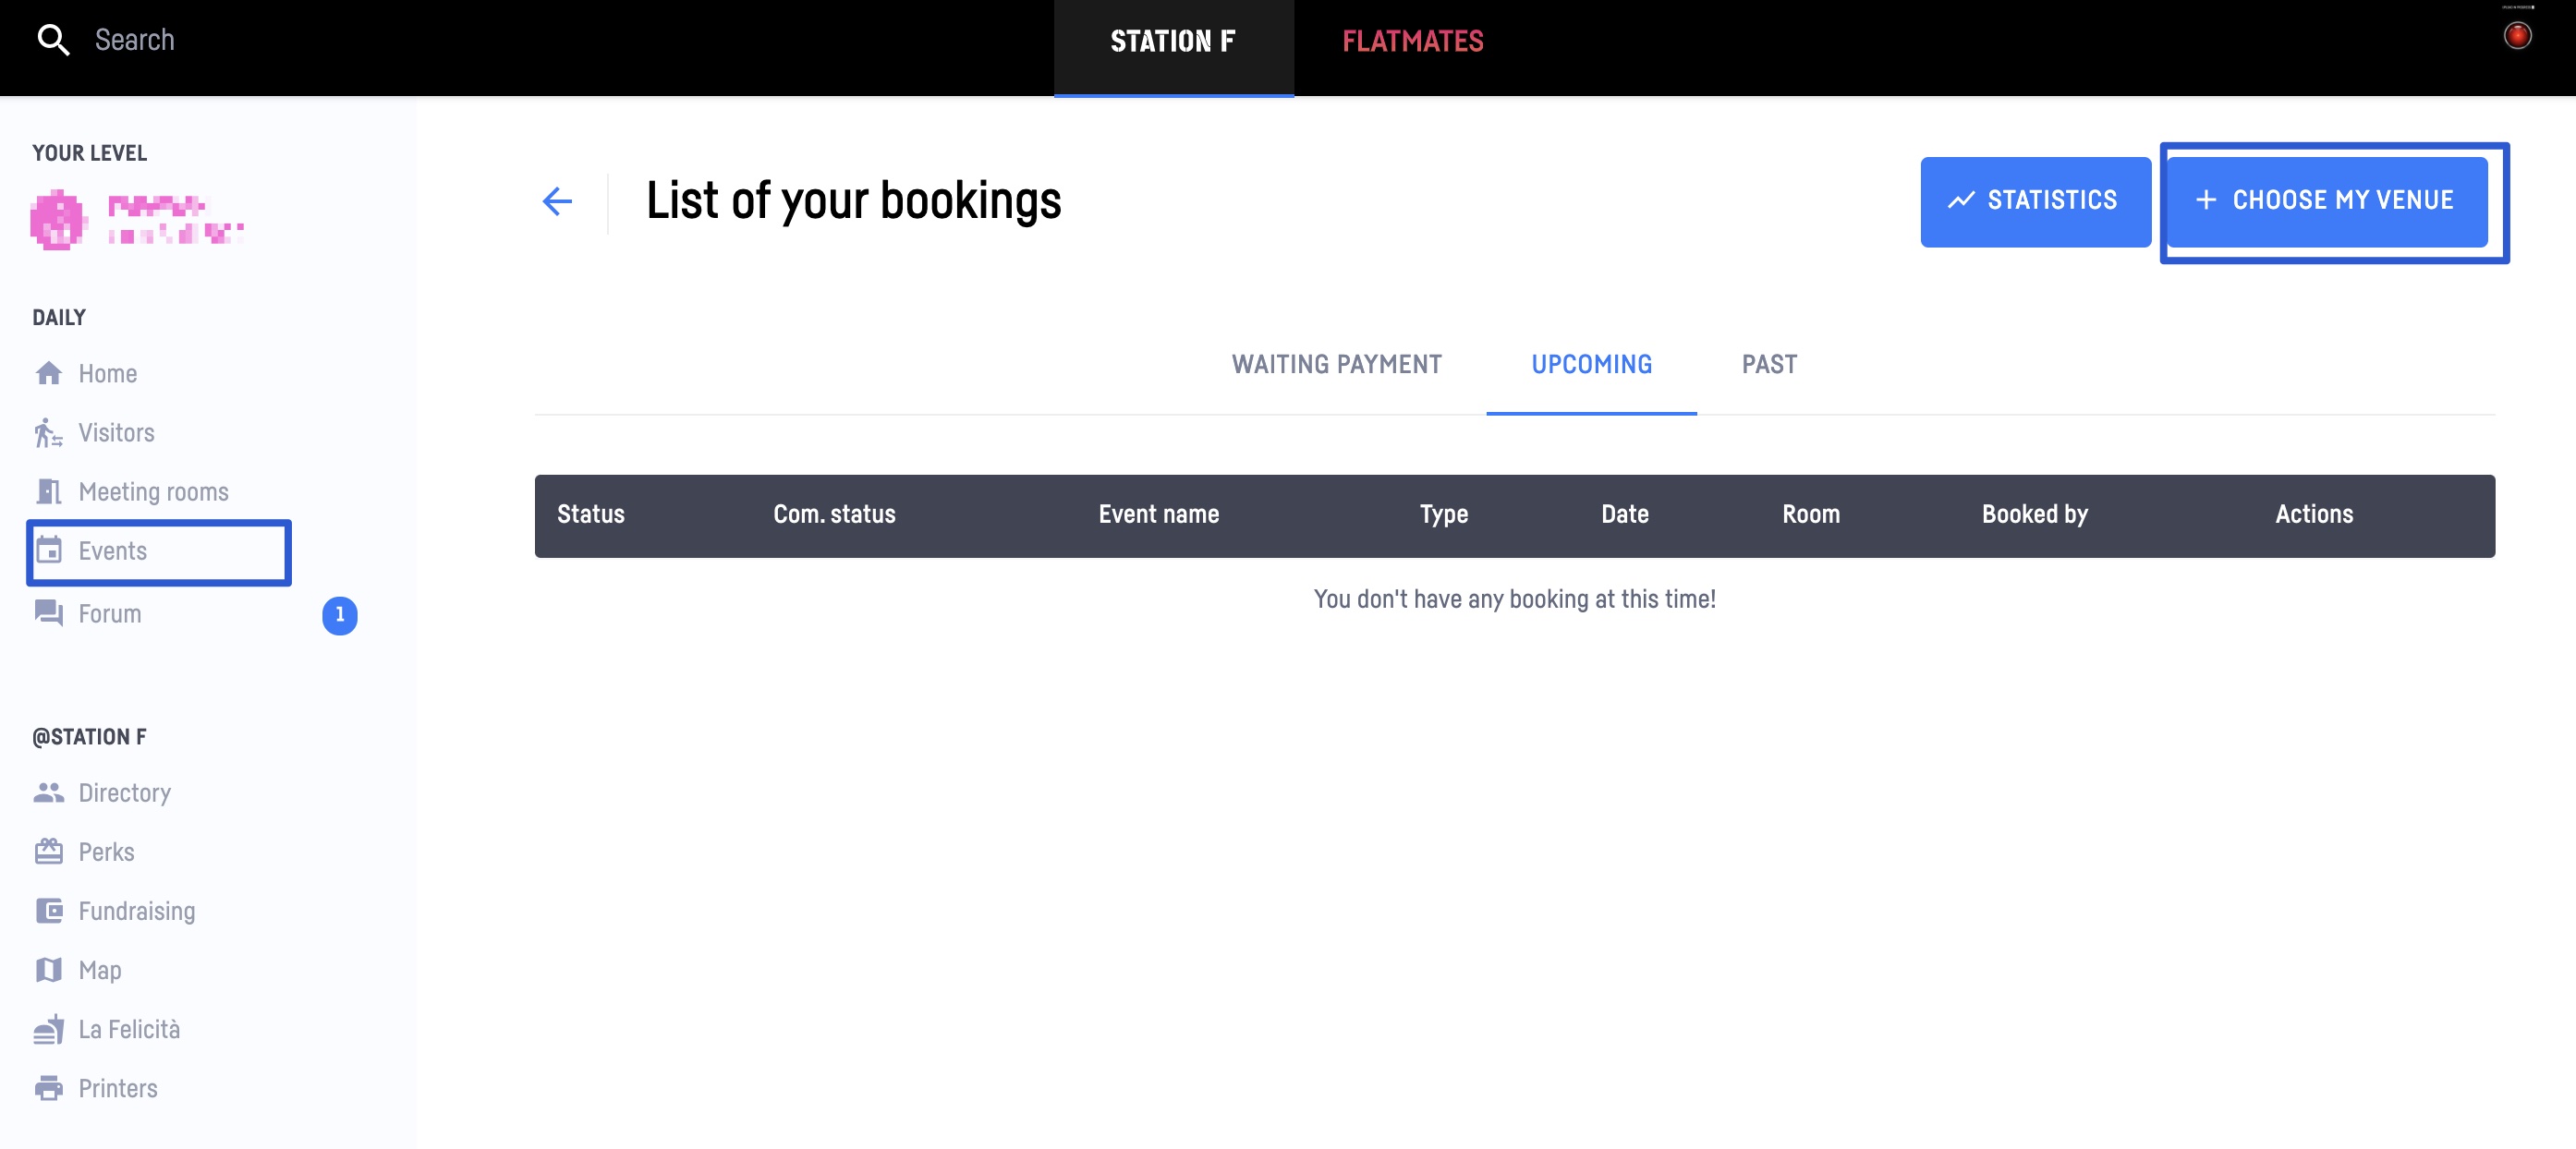Open Perks gift card icon
Screen dimensions: 2576x1149
point(48,851)
